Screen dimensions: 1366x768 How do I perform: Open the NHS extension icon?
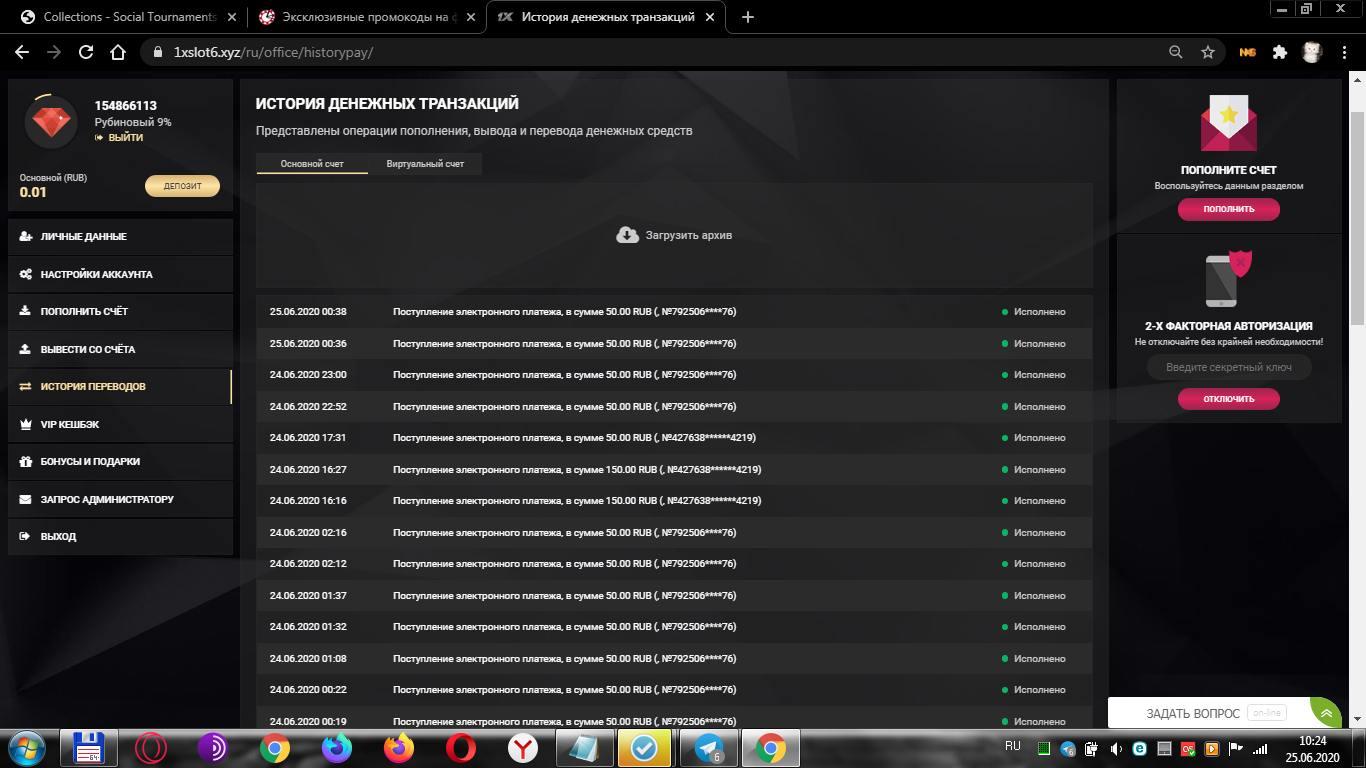(1247, 52)
